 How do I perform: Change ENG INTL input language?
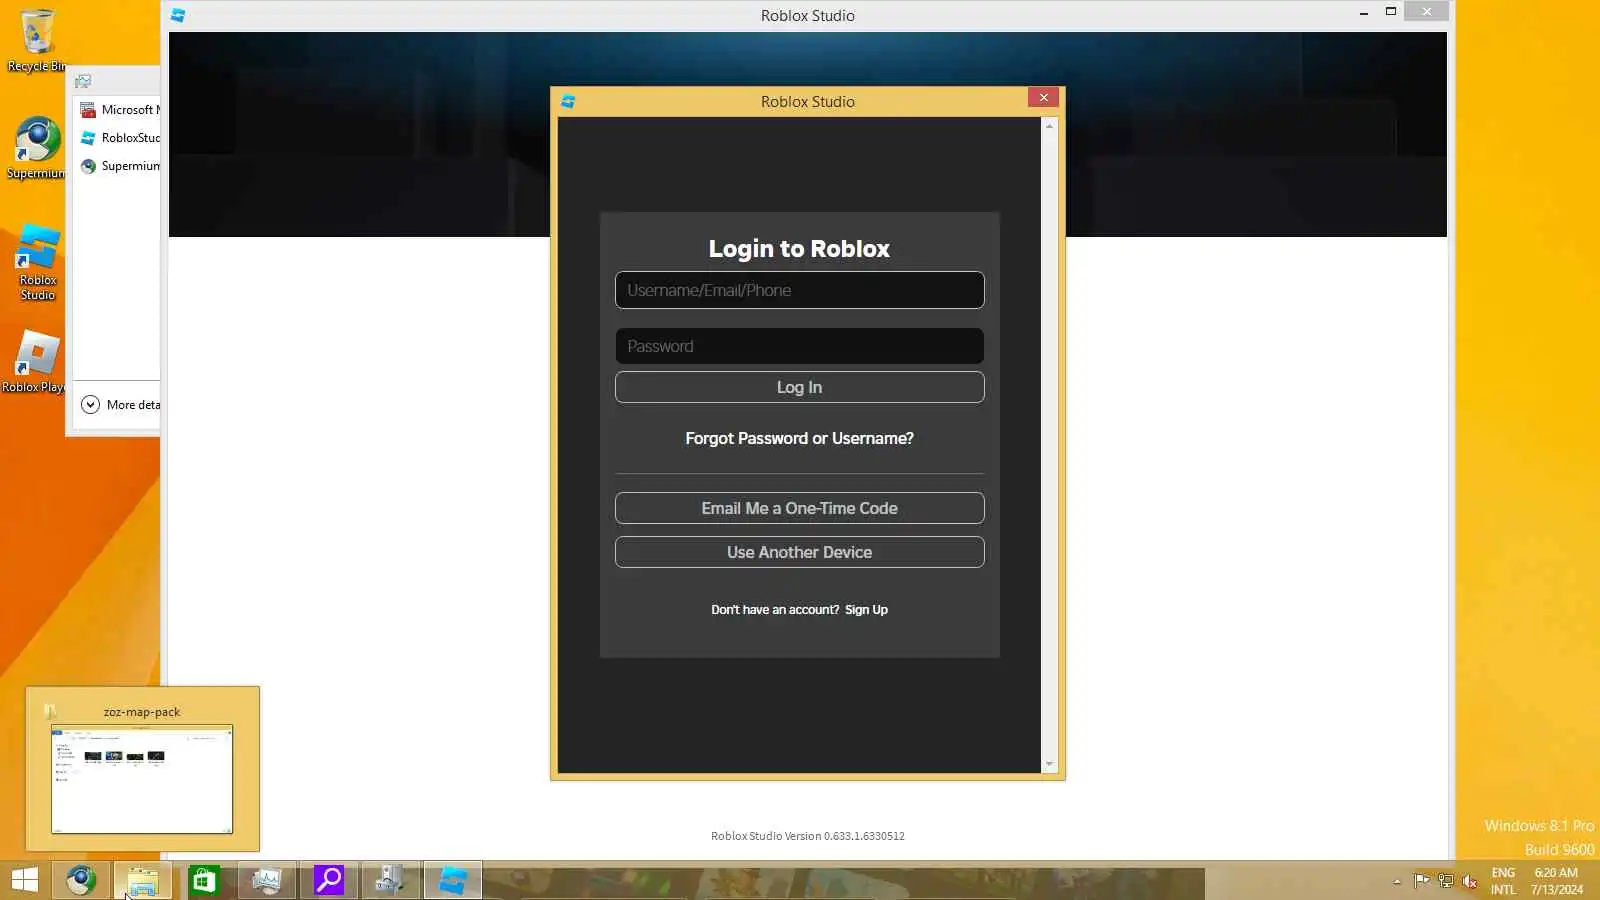[x=1503, y=881]
